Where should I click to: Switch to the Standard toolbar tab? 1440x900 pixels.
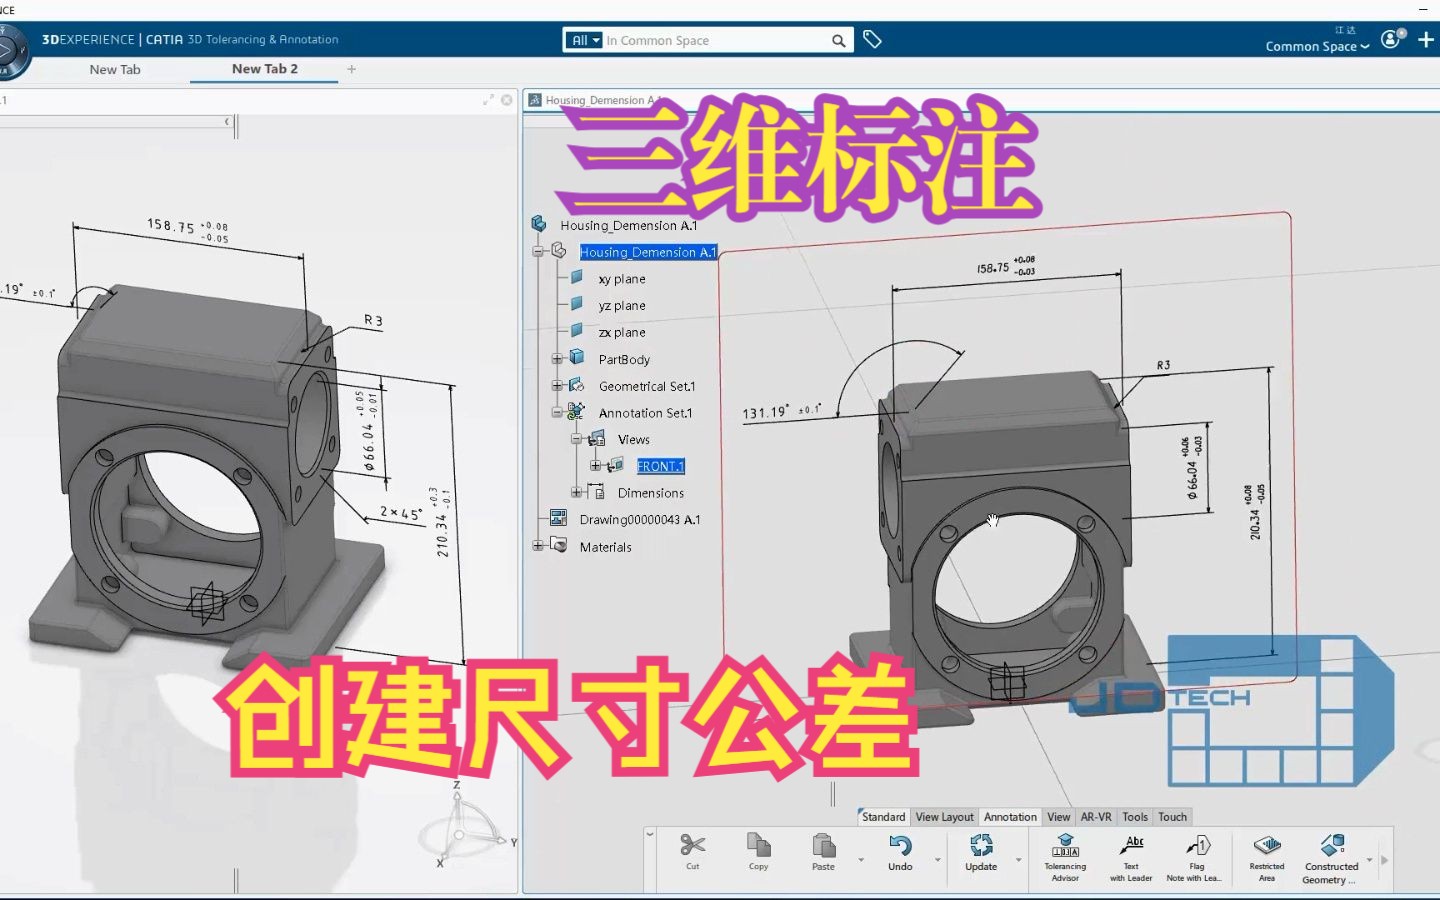coord(883,816)
